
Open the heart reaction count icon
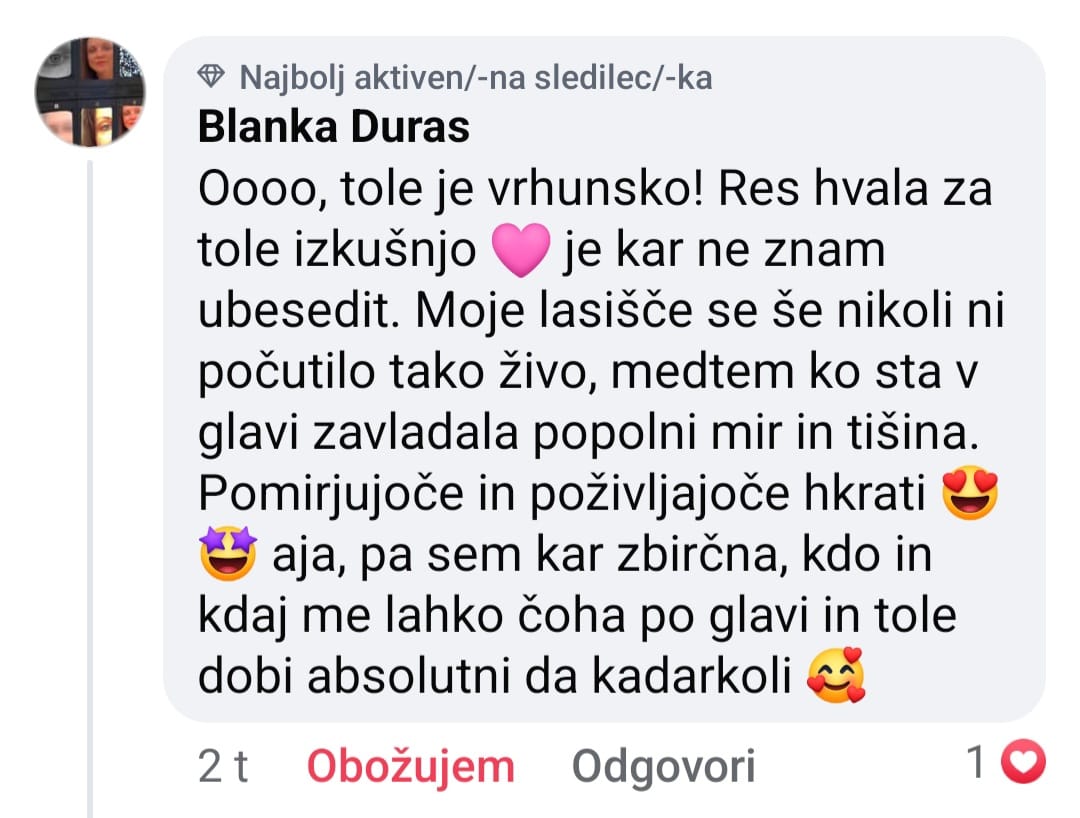(1023, 761)
